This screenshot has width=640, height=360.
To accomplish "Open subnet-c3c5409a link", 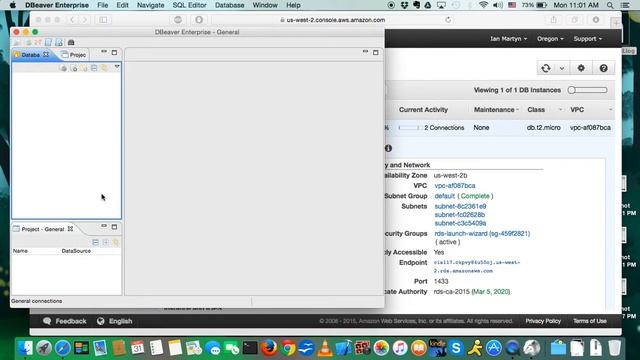I will tap(460, 223).
